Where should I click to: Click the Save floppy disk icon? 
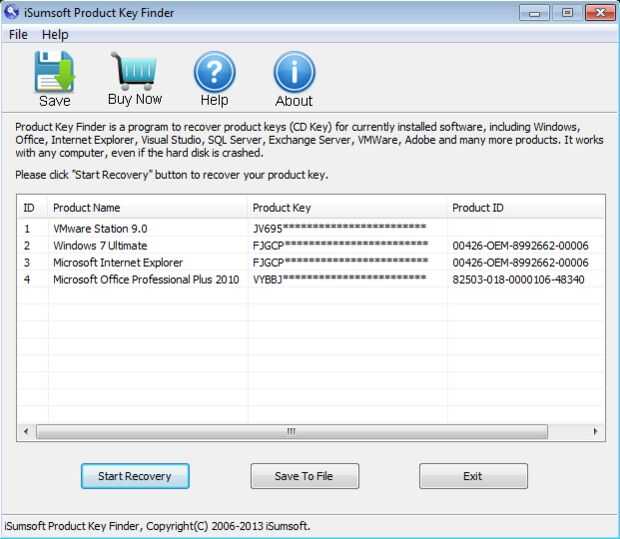tap(55, 72)
